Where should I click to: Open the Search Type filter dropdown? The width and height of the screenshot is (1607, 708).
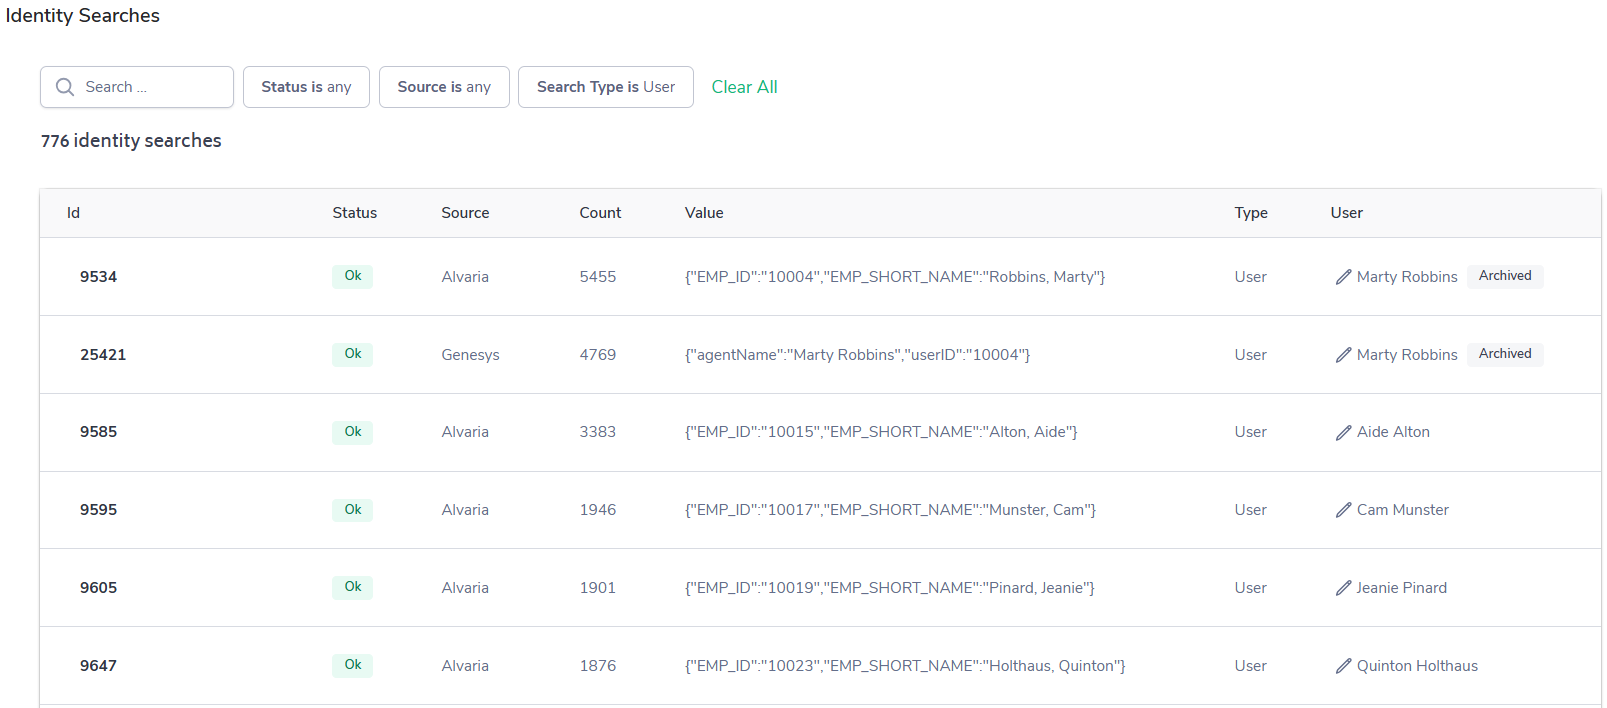point(605,87)
